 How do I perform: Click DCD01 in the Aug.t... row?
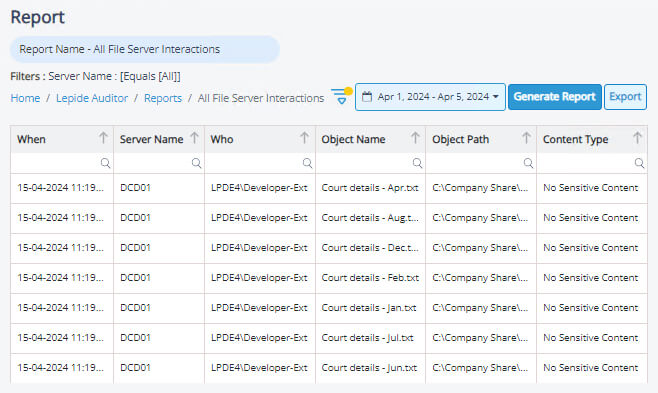click(135, 218)
